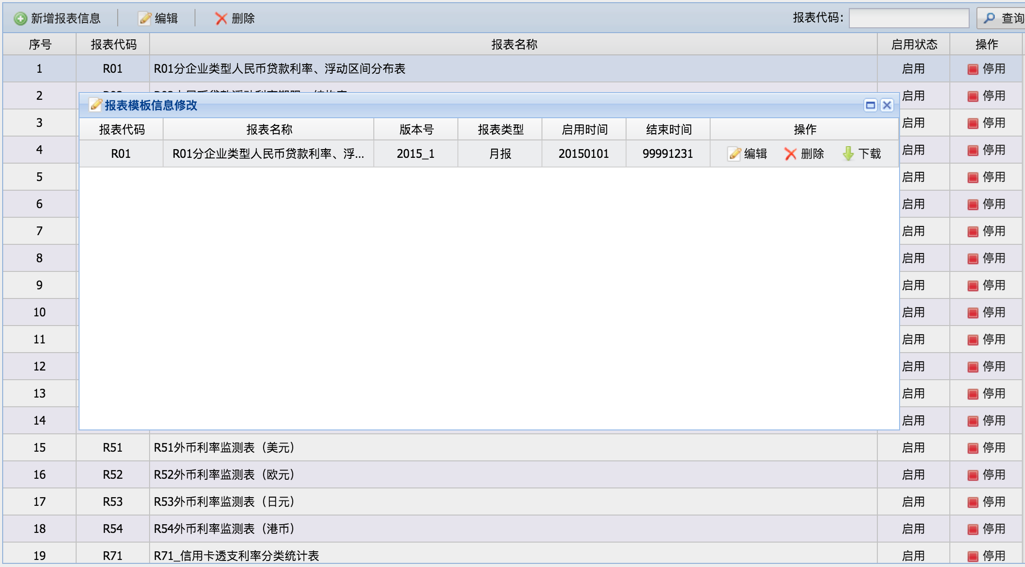This screenshot has width=1025, height=567.
Task: Click the 查询 search button
Action: click(x=1001, y=18)
